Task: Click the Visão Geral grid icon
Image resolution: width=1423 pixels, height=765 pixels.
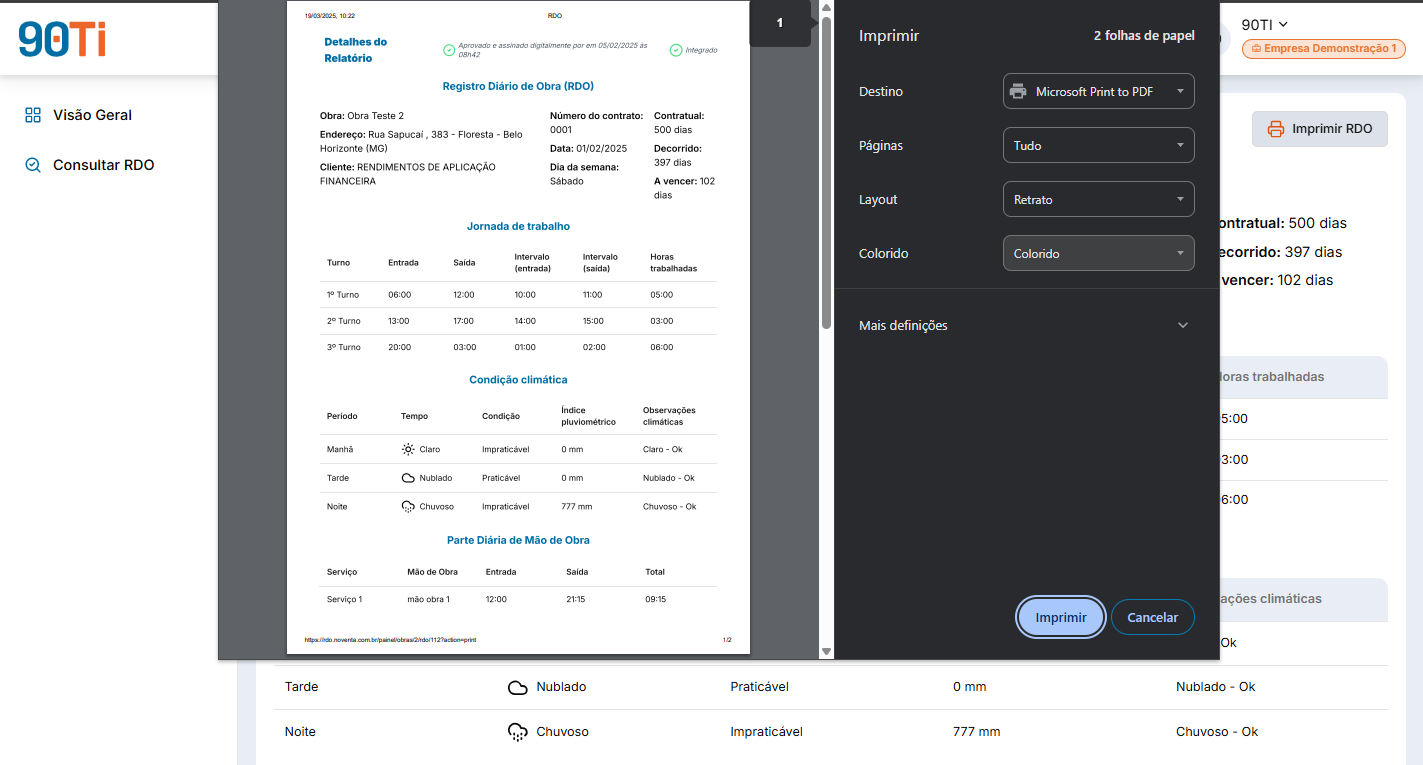Action: coord(33,115)
